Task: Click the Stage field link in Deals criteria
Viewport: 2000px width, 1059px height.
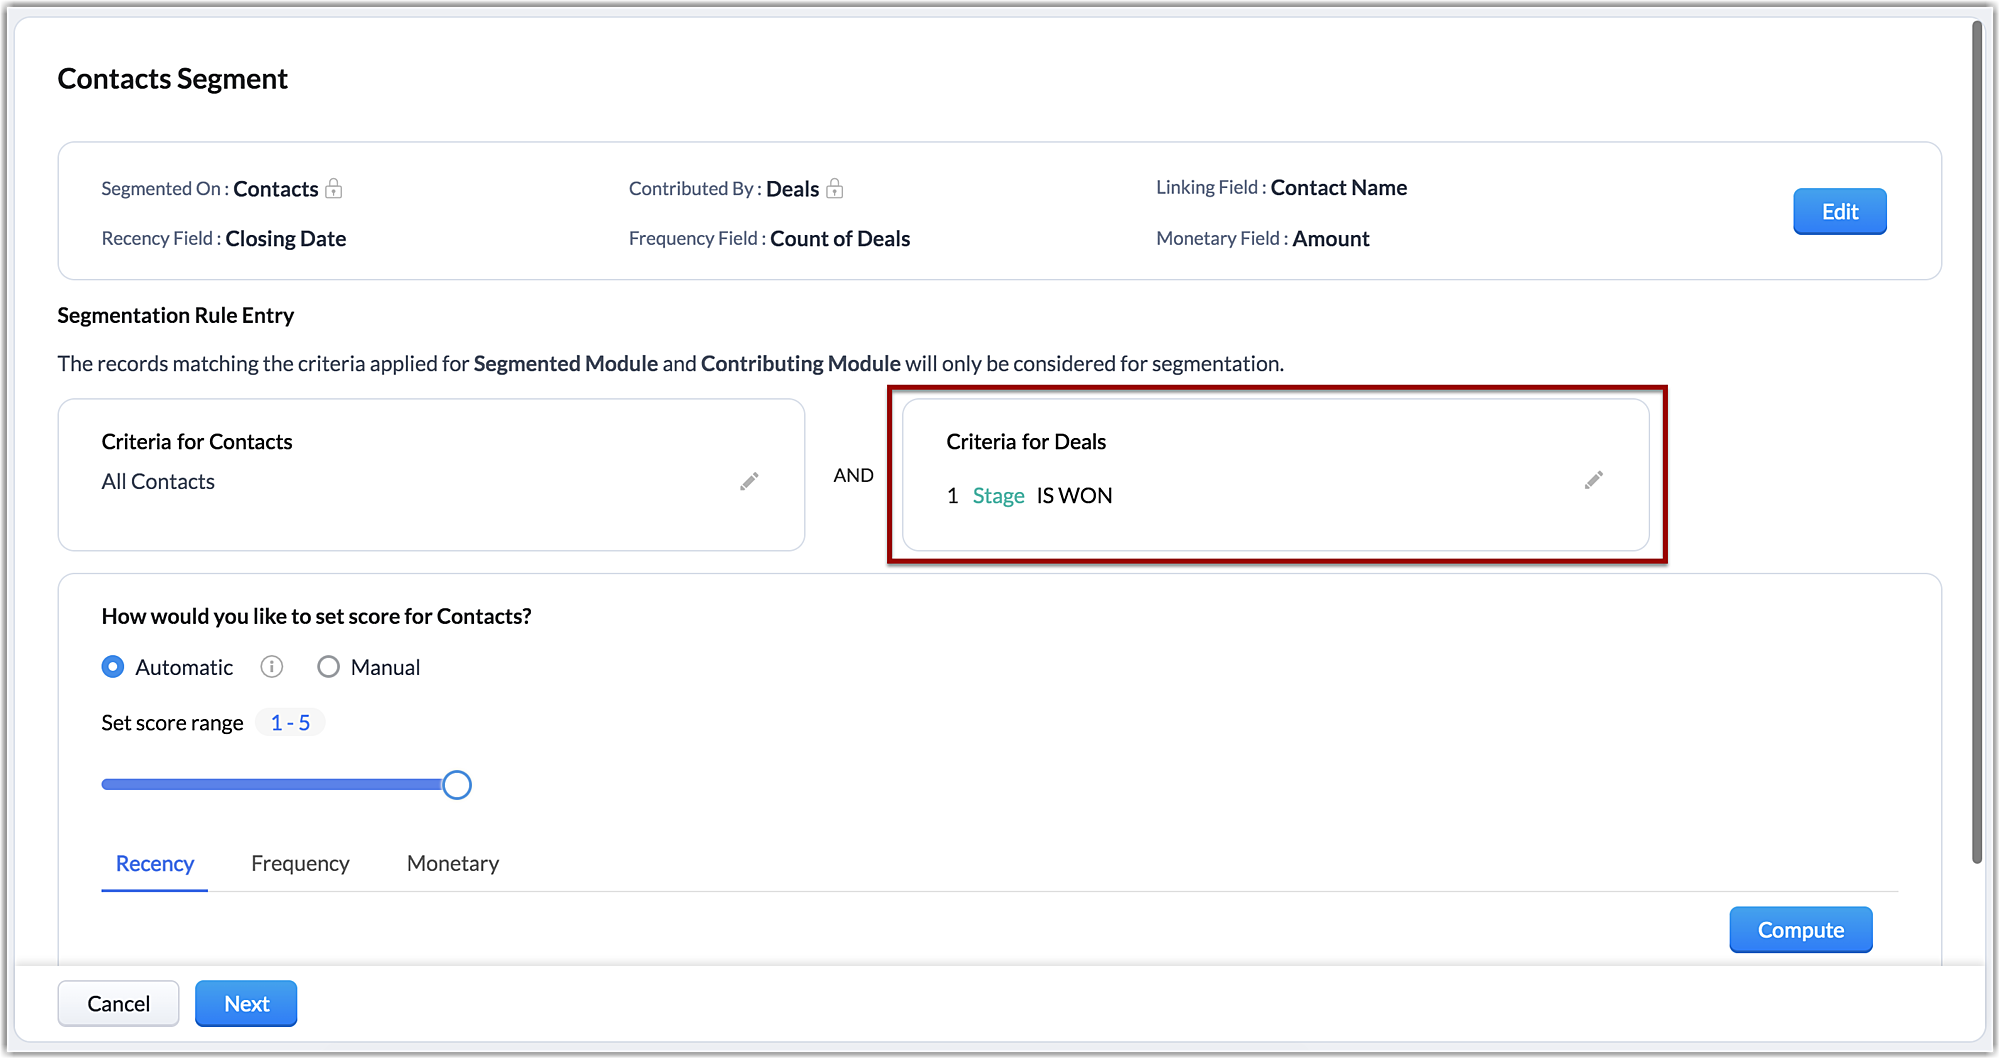Action: [998, 496]
